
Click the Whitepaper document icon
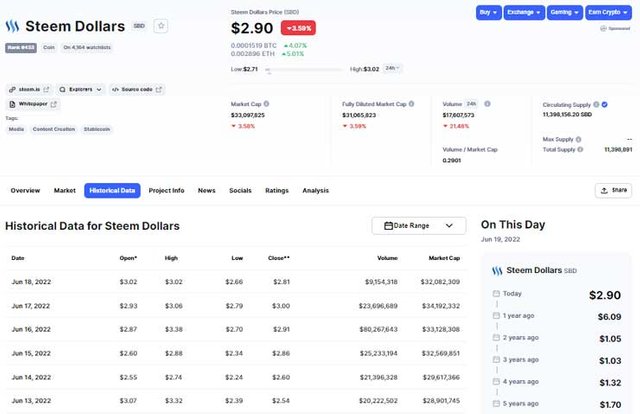[12, 104]
